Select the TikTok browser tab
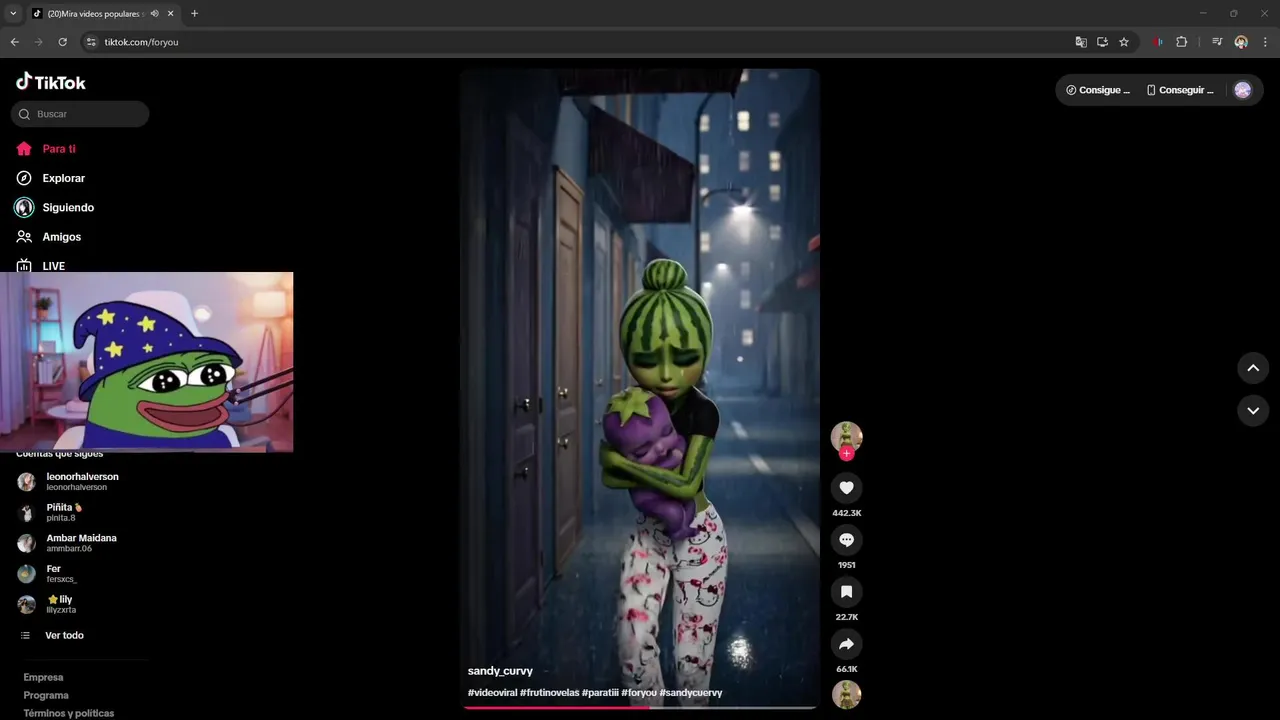The image size is (1280, 720). pyautogui.click(x=103, y=14)
